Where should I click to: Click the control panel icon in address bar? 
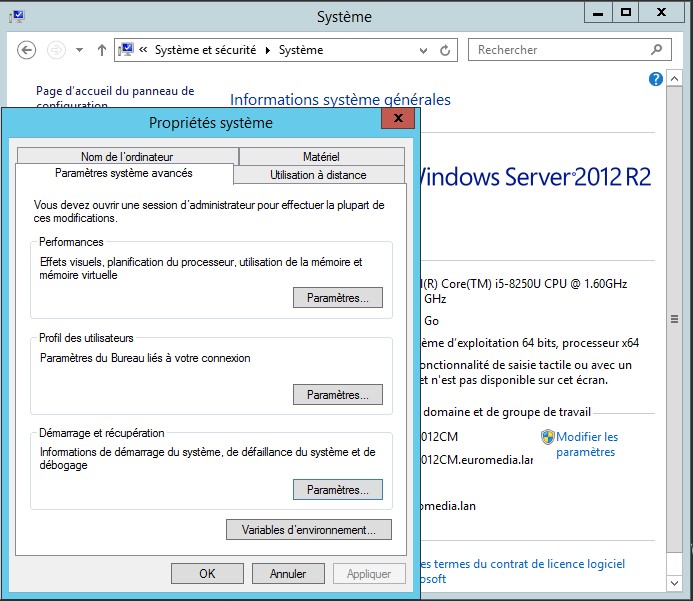click(126, 49)
